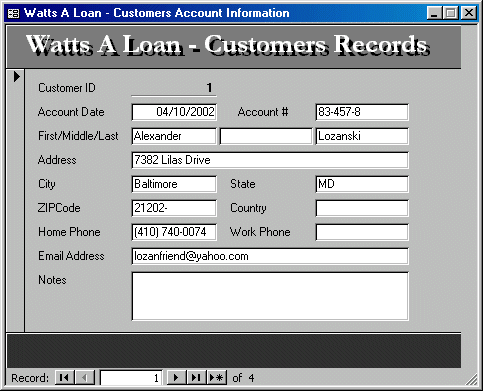Viewport: 483px width, 391px height.
Task: Go to the first record
Action: tap(64, 378)
